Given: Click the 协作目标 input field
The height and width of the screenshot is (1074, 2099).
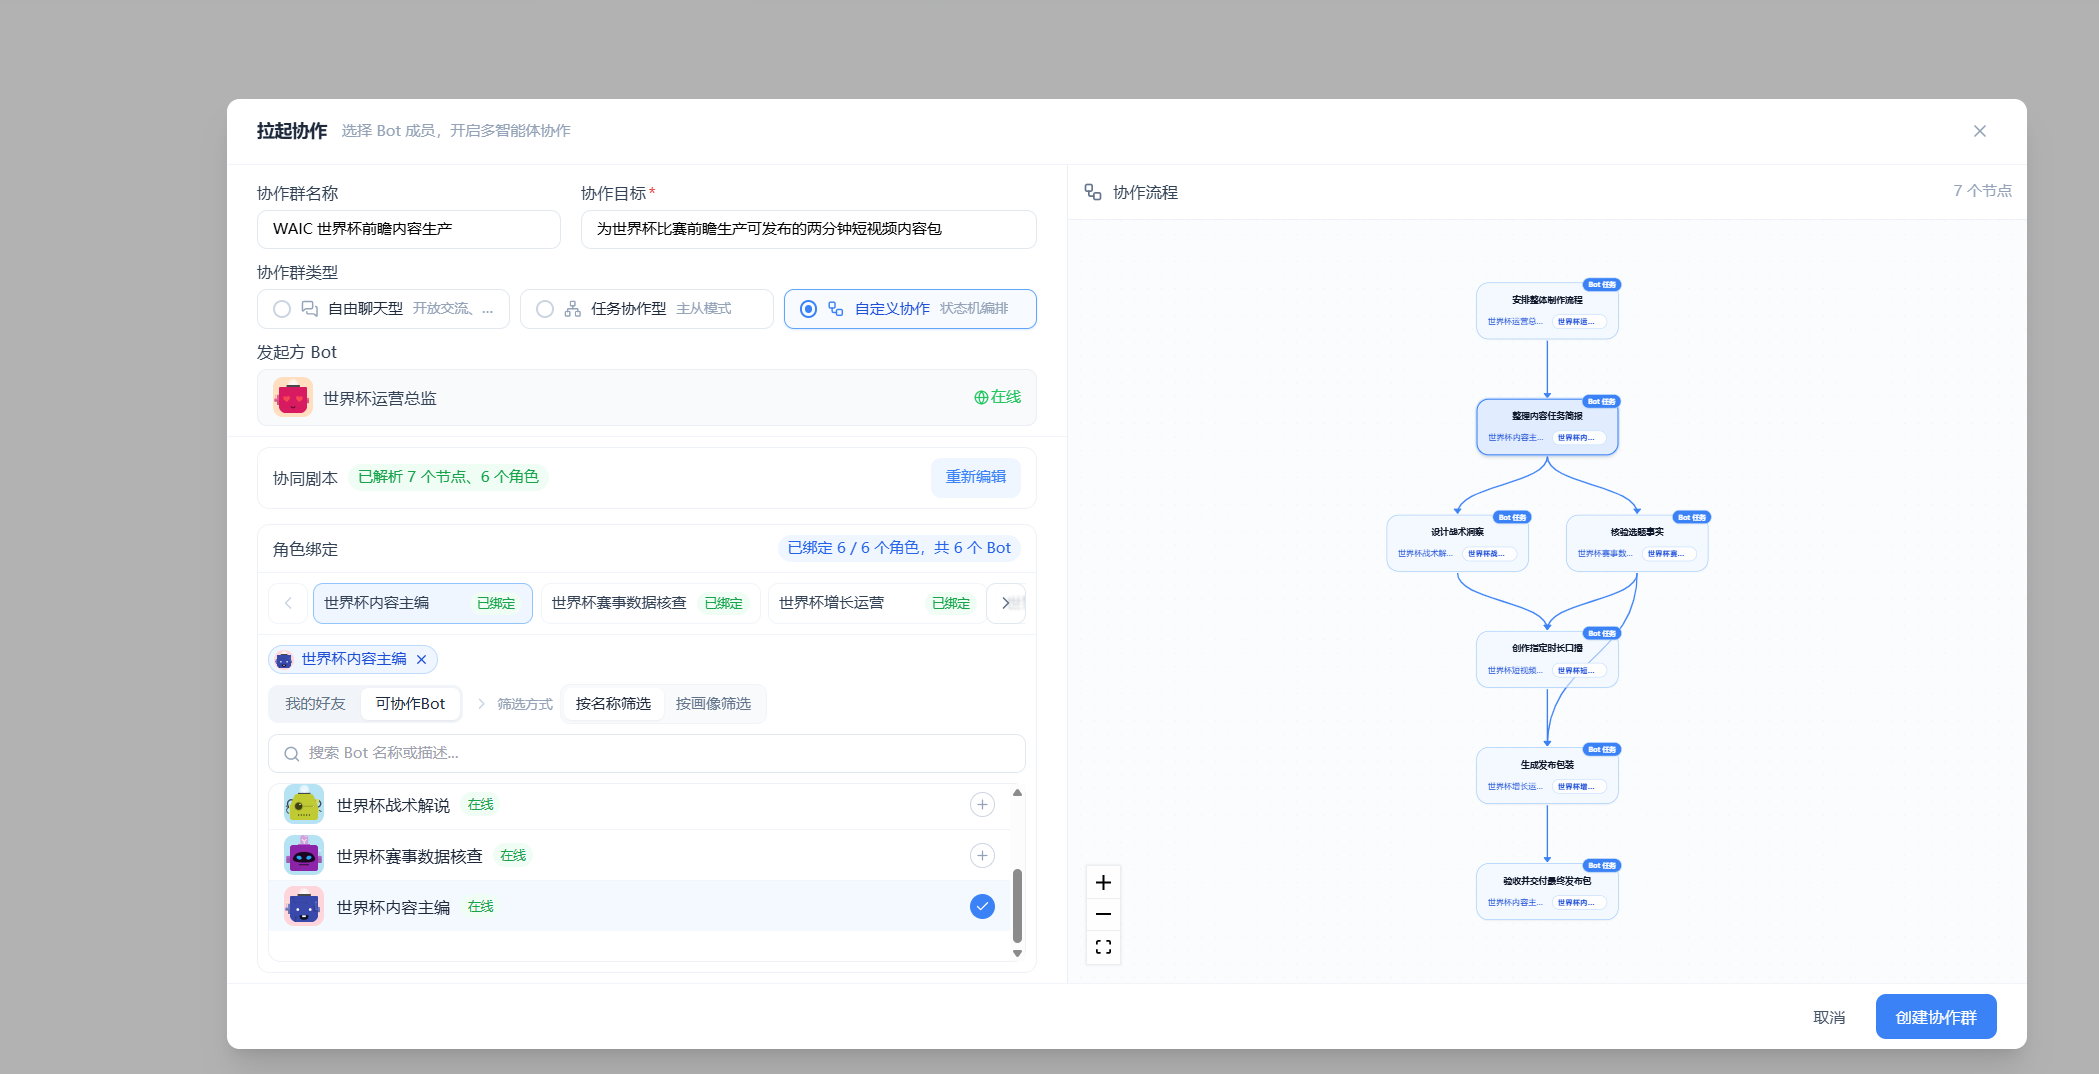Looking at the screenshot, I should point(808,229).
